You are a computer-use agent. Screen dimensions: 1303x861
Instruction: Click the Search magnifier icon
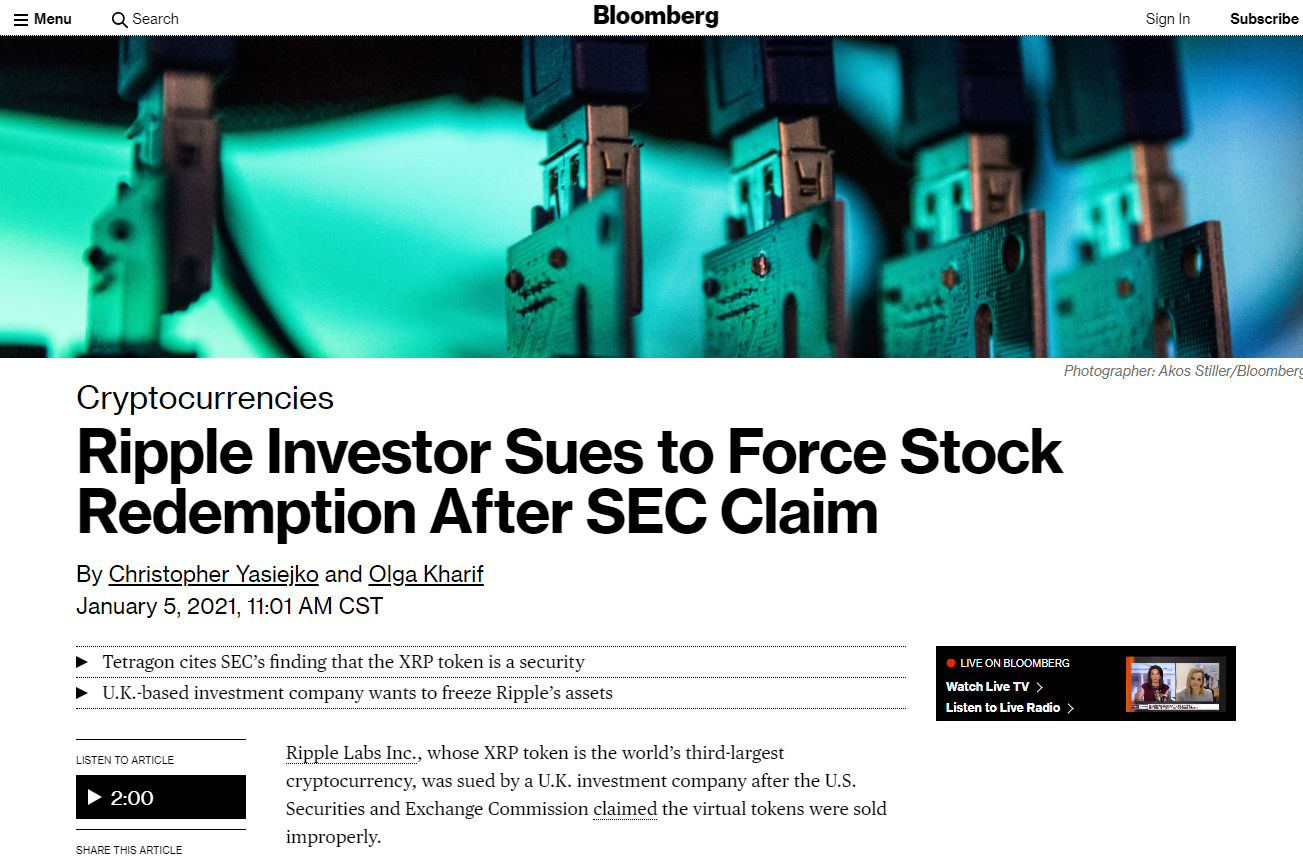click(119, 19)
